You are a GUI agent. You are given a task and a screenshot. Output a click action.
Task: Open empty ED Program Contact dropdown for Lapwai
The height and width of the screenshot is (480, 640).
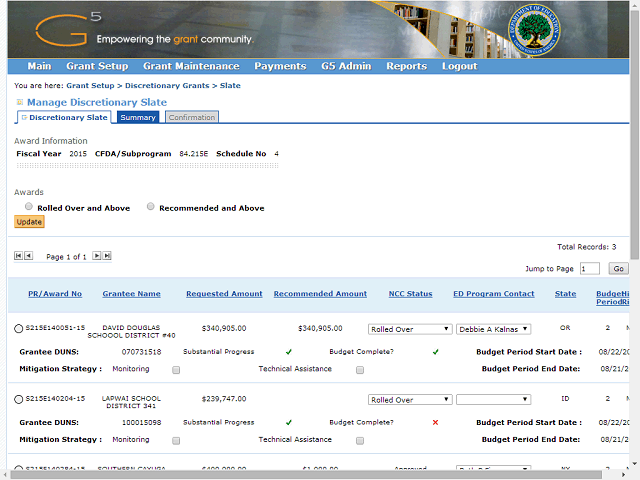point(493,400)
